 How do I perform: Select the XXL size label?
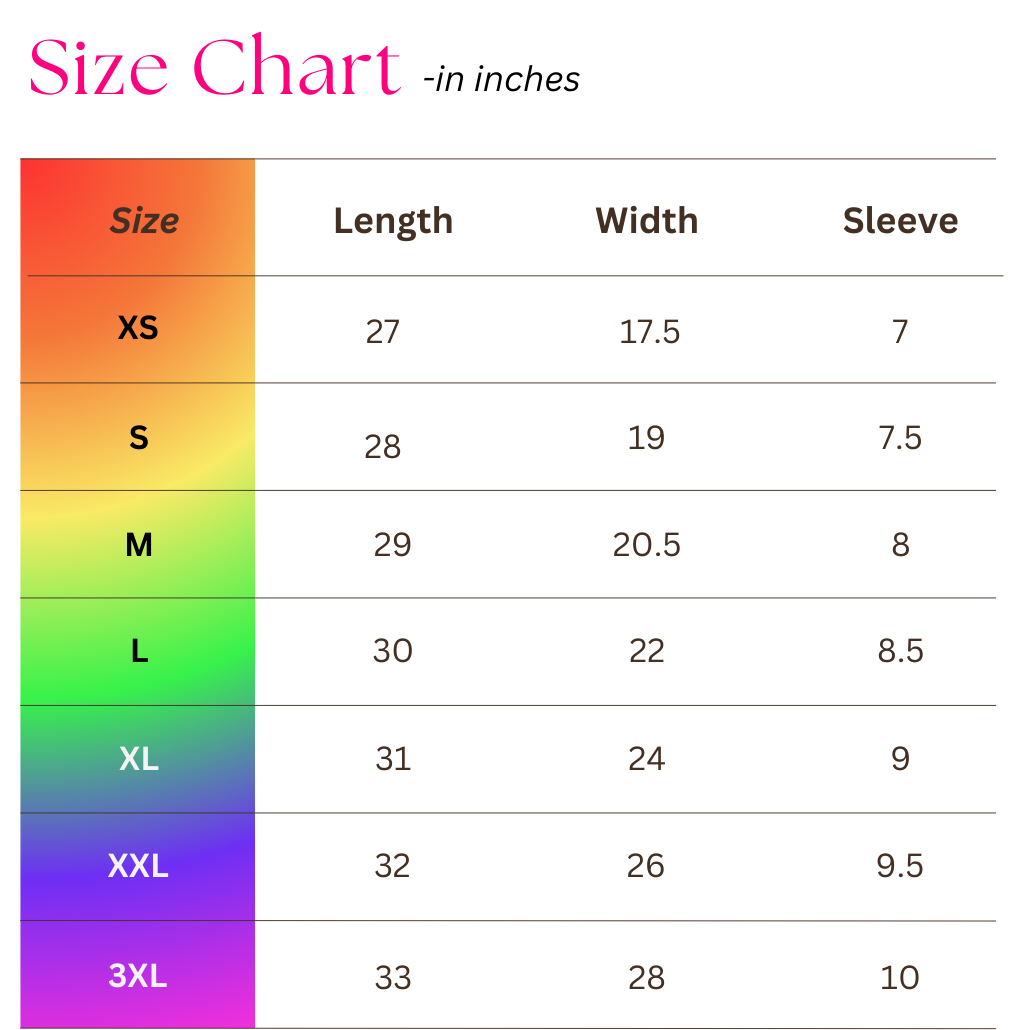coord(138,866)
